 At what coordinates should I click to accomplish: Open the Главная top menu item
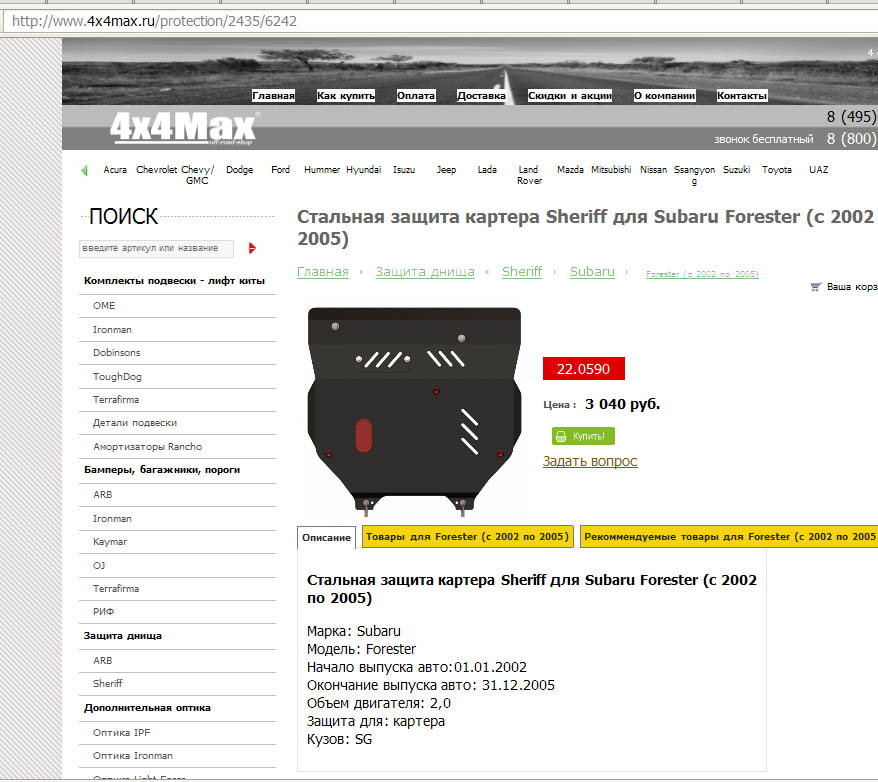pyautogui.click(x=273, y=96)
